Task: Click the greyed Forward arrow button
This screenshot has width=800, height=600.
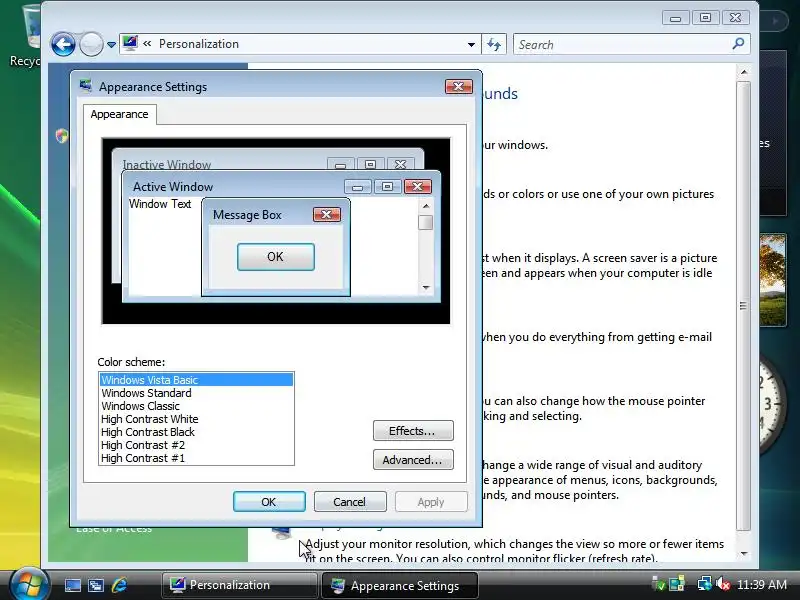Action: tap(91, 44)
